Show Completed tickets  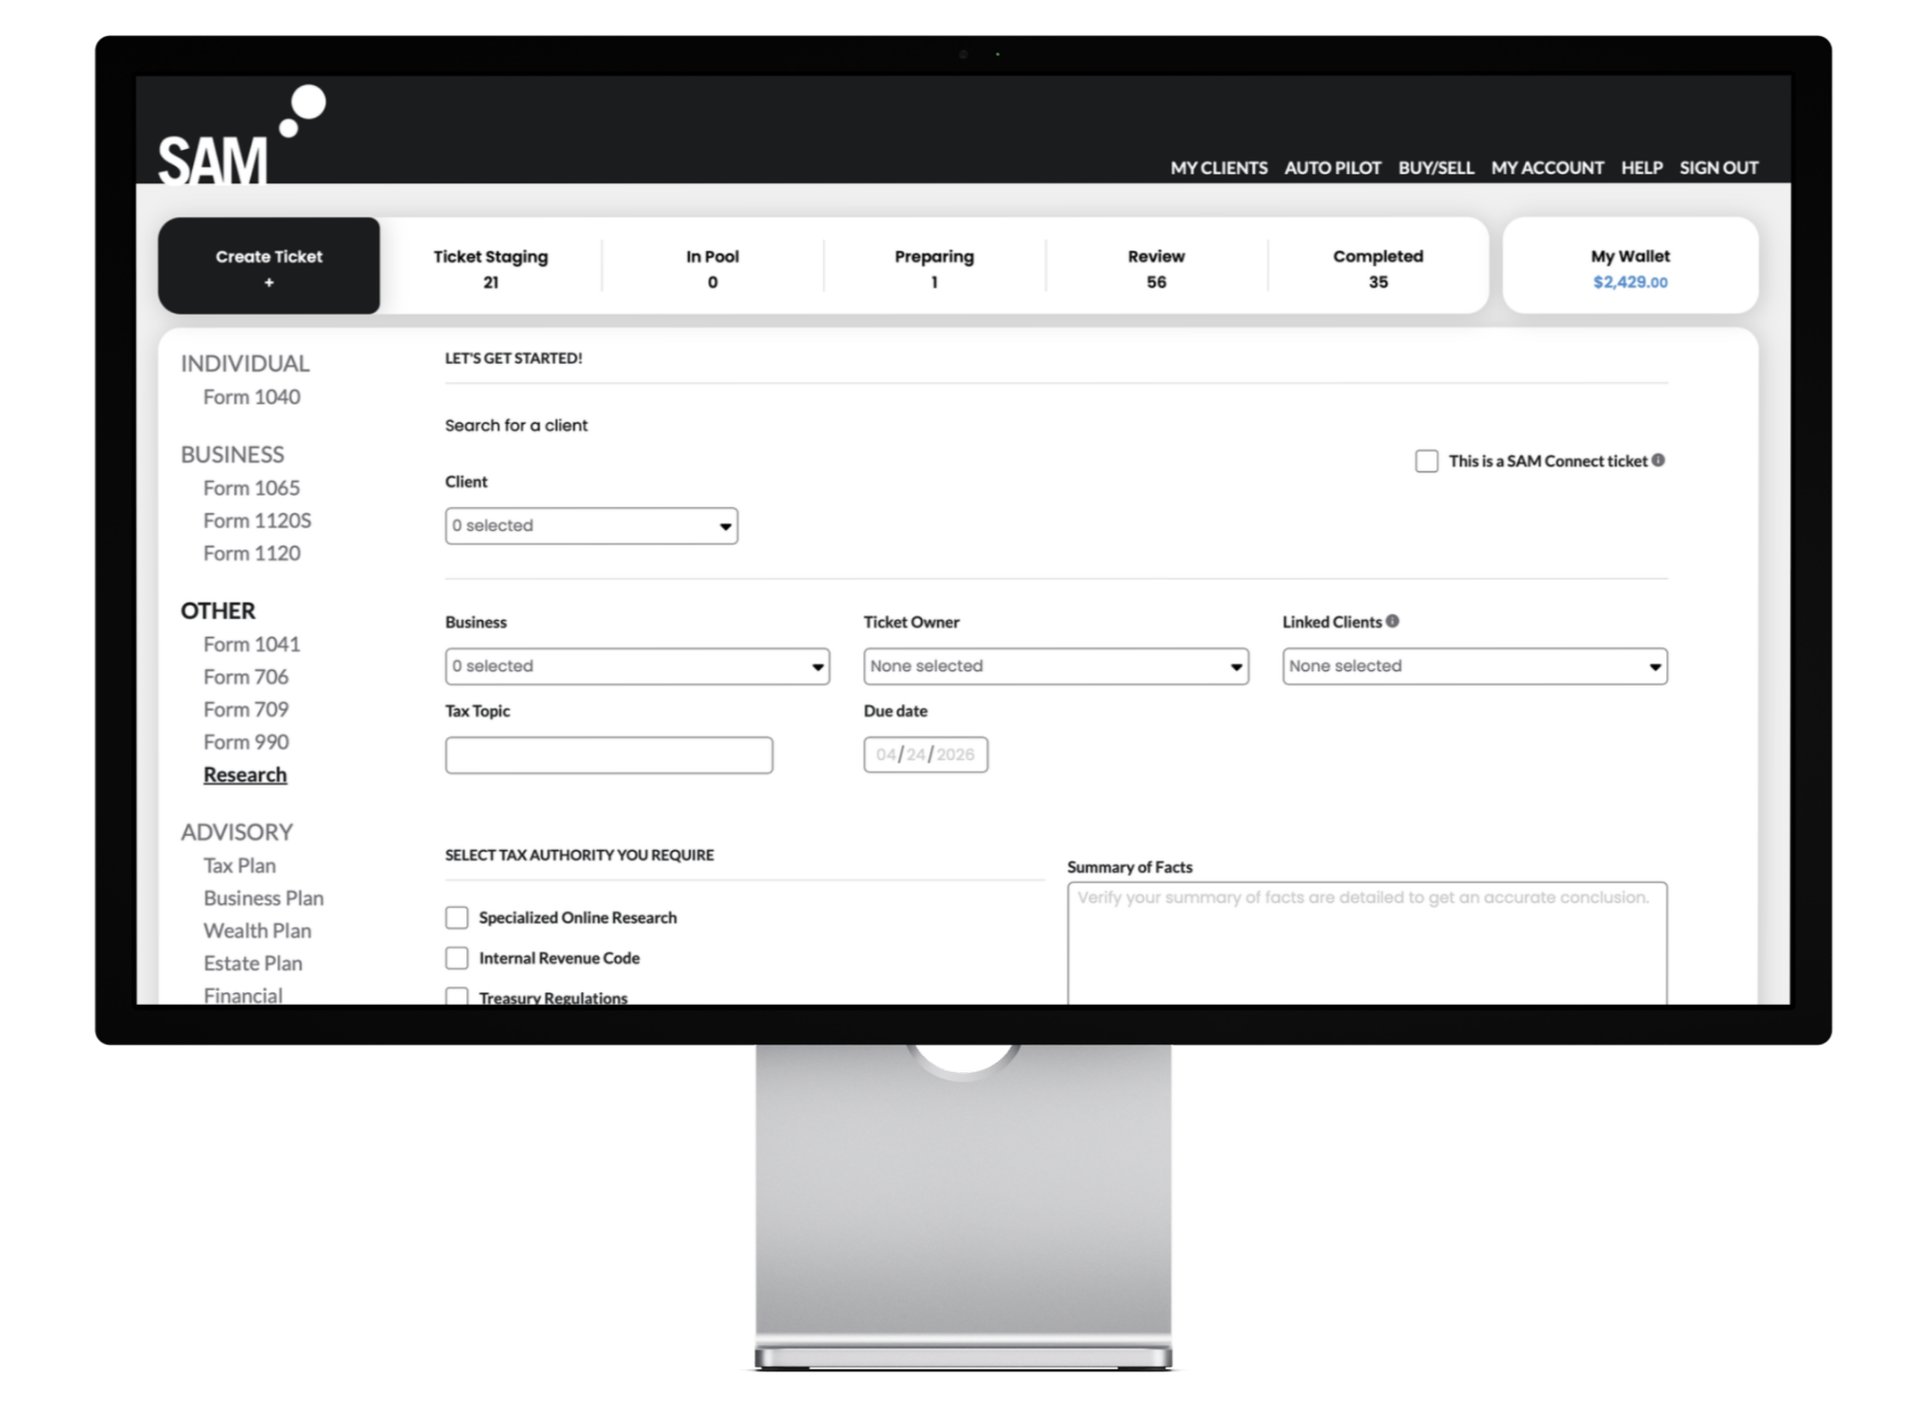click(1378, 268)
